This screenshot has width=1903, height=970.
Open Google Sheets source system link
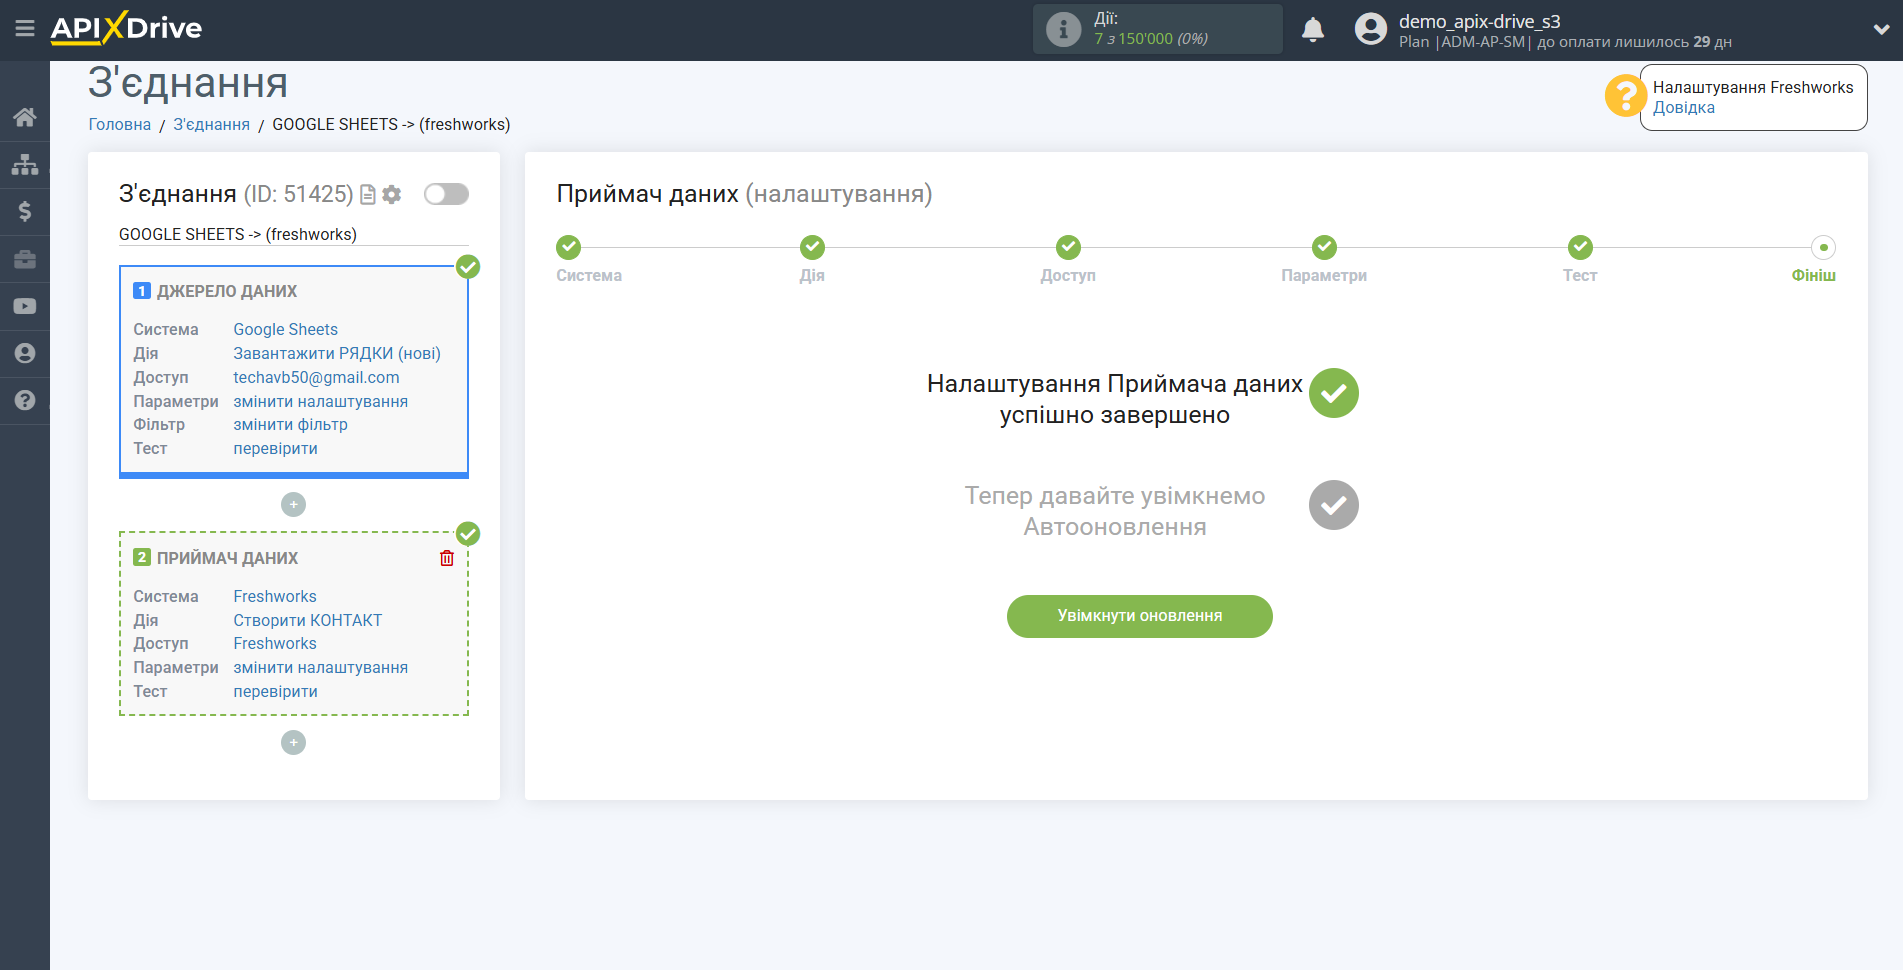(x=285, y=330)
